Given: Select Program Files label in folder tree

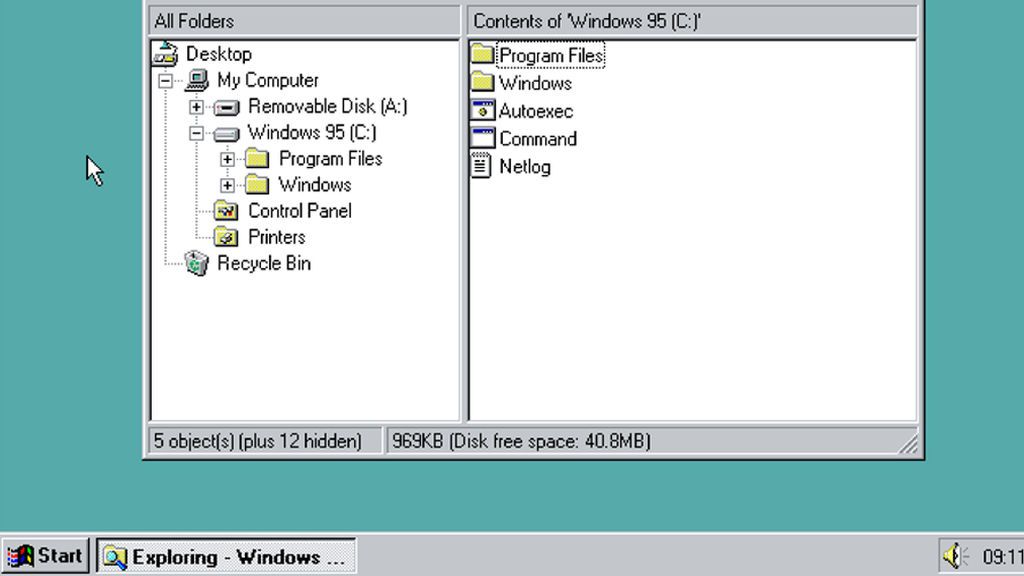Looking at the screenshot, I should point(330,159).
